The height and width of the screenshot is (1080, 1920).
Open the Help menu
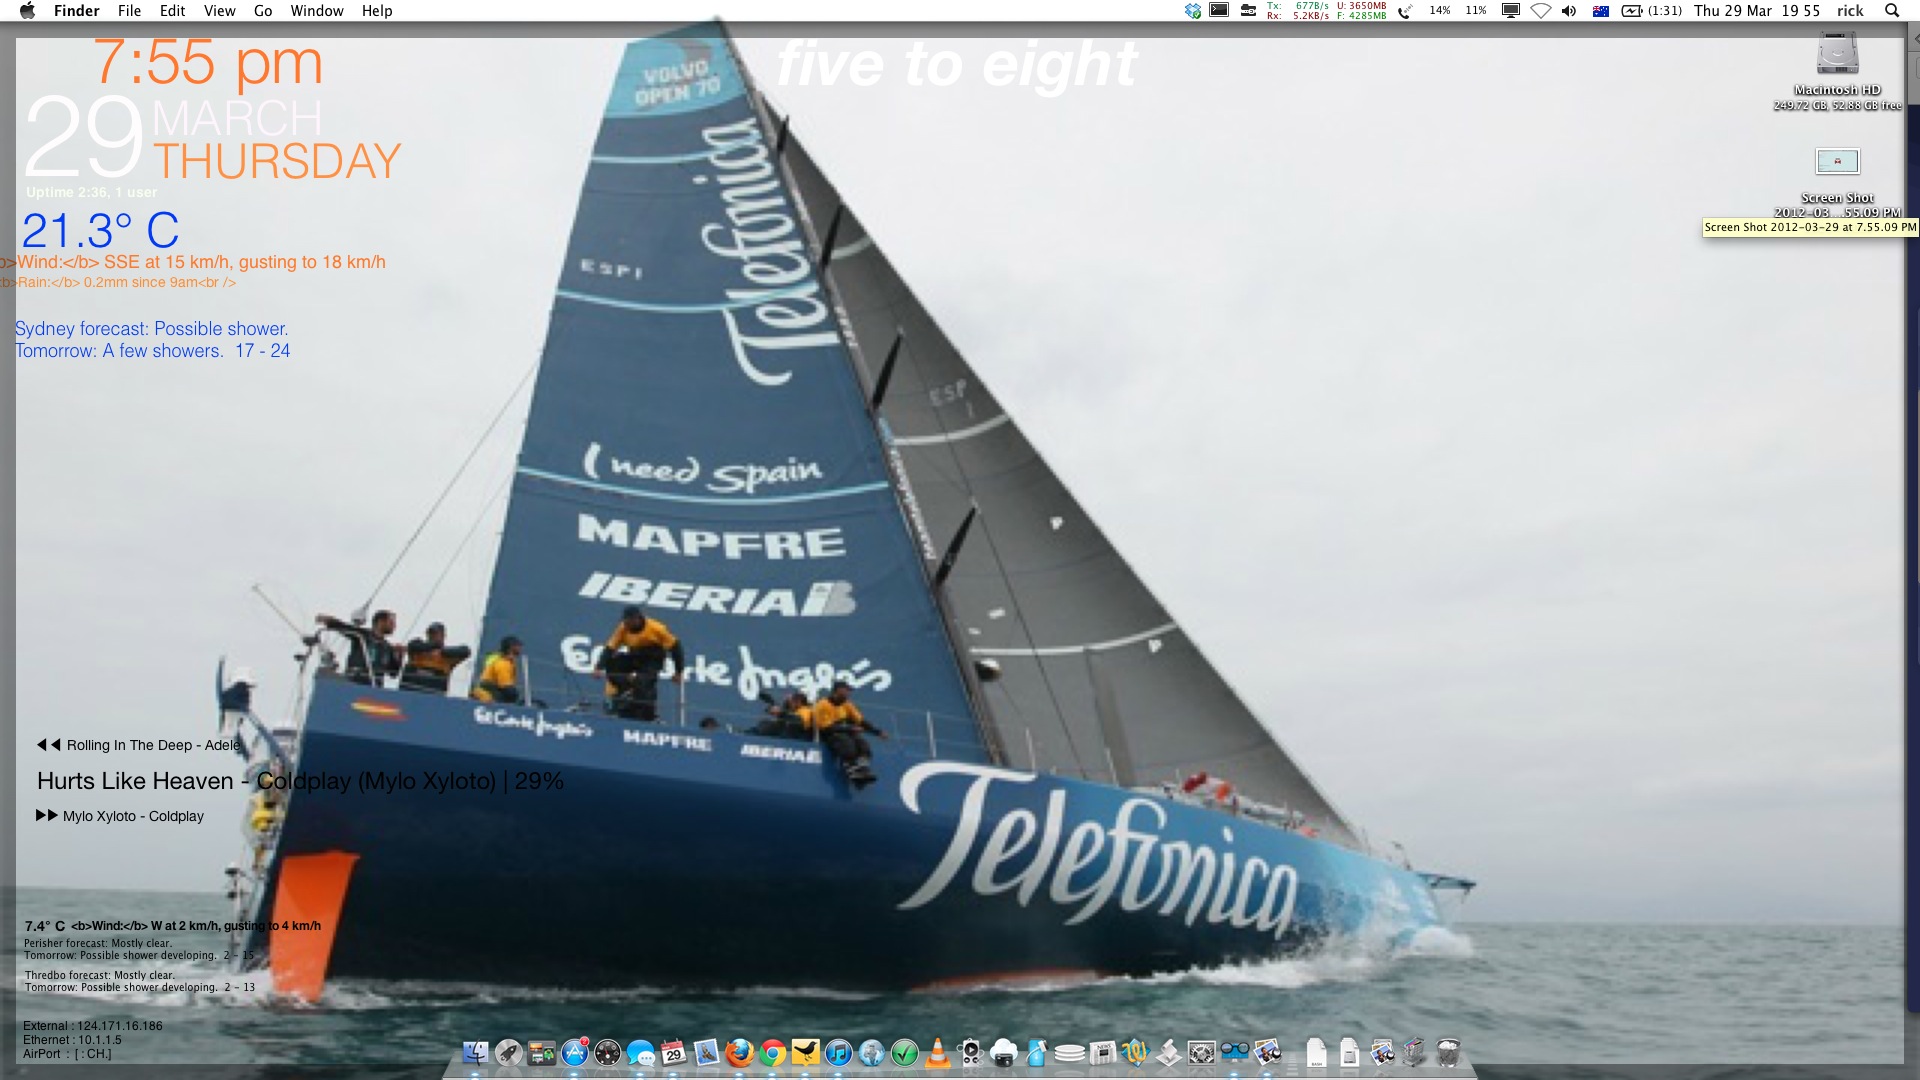(377, 10)
